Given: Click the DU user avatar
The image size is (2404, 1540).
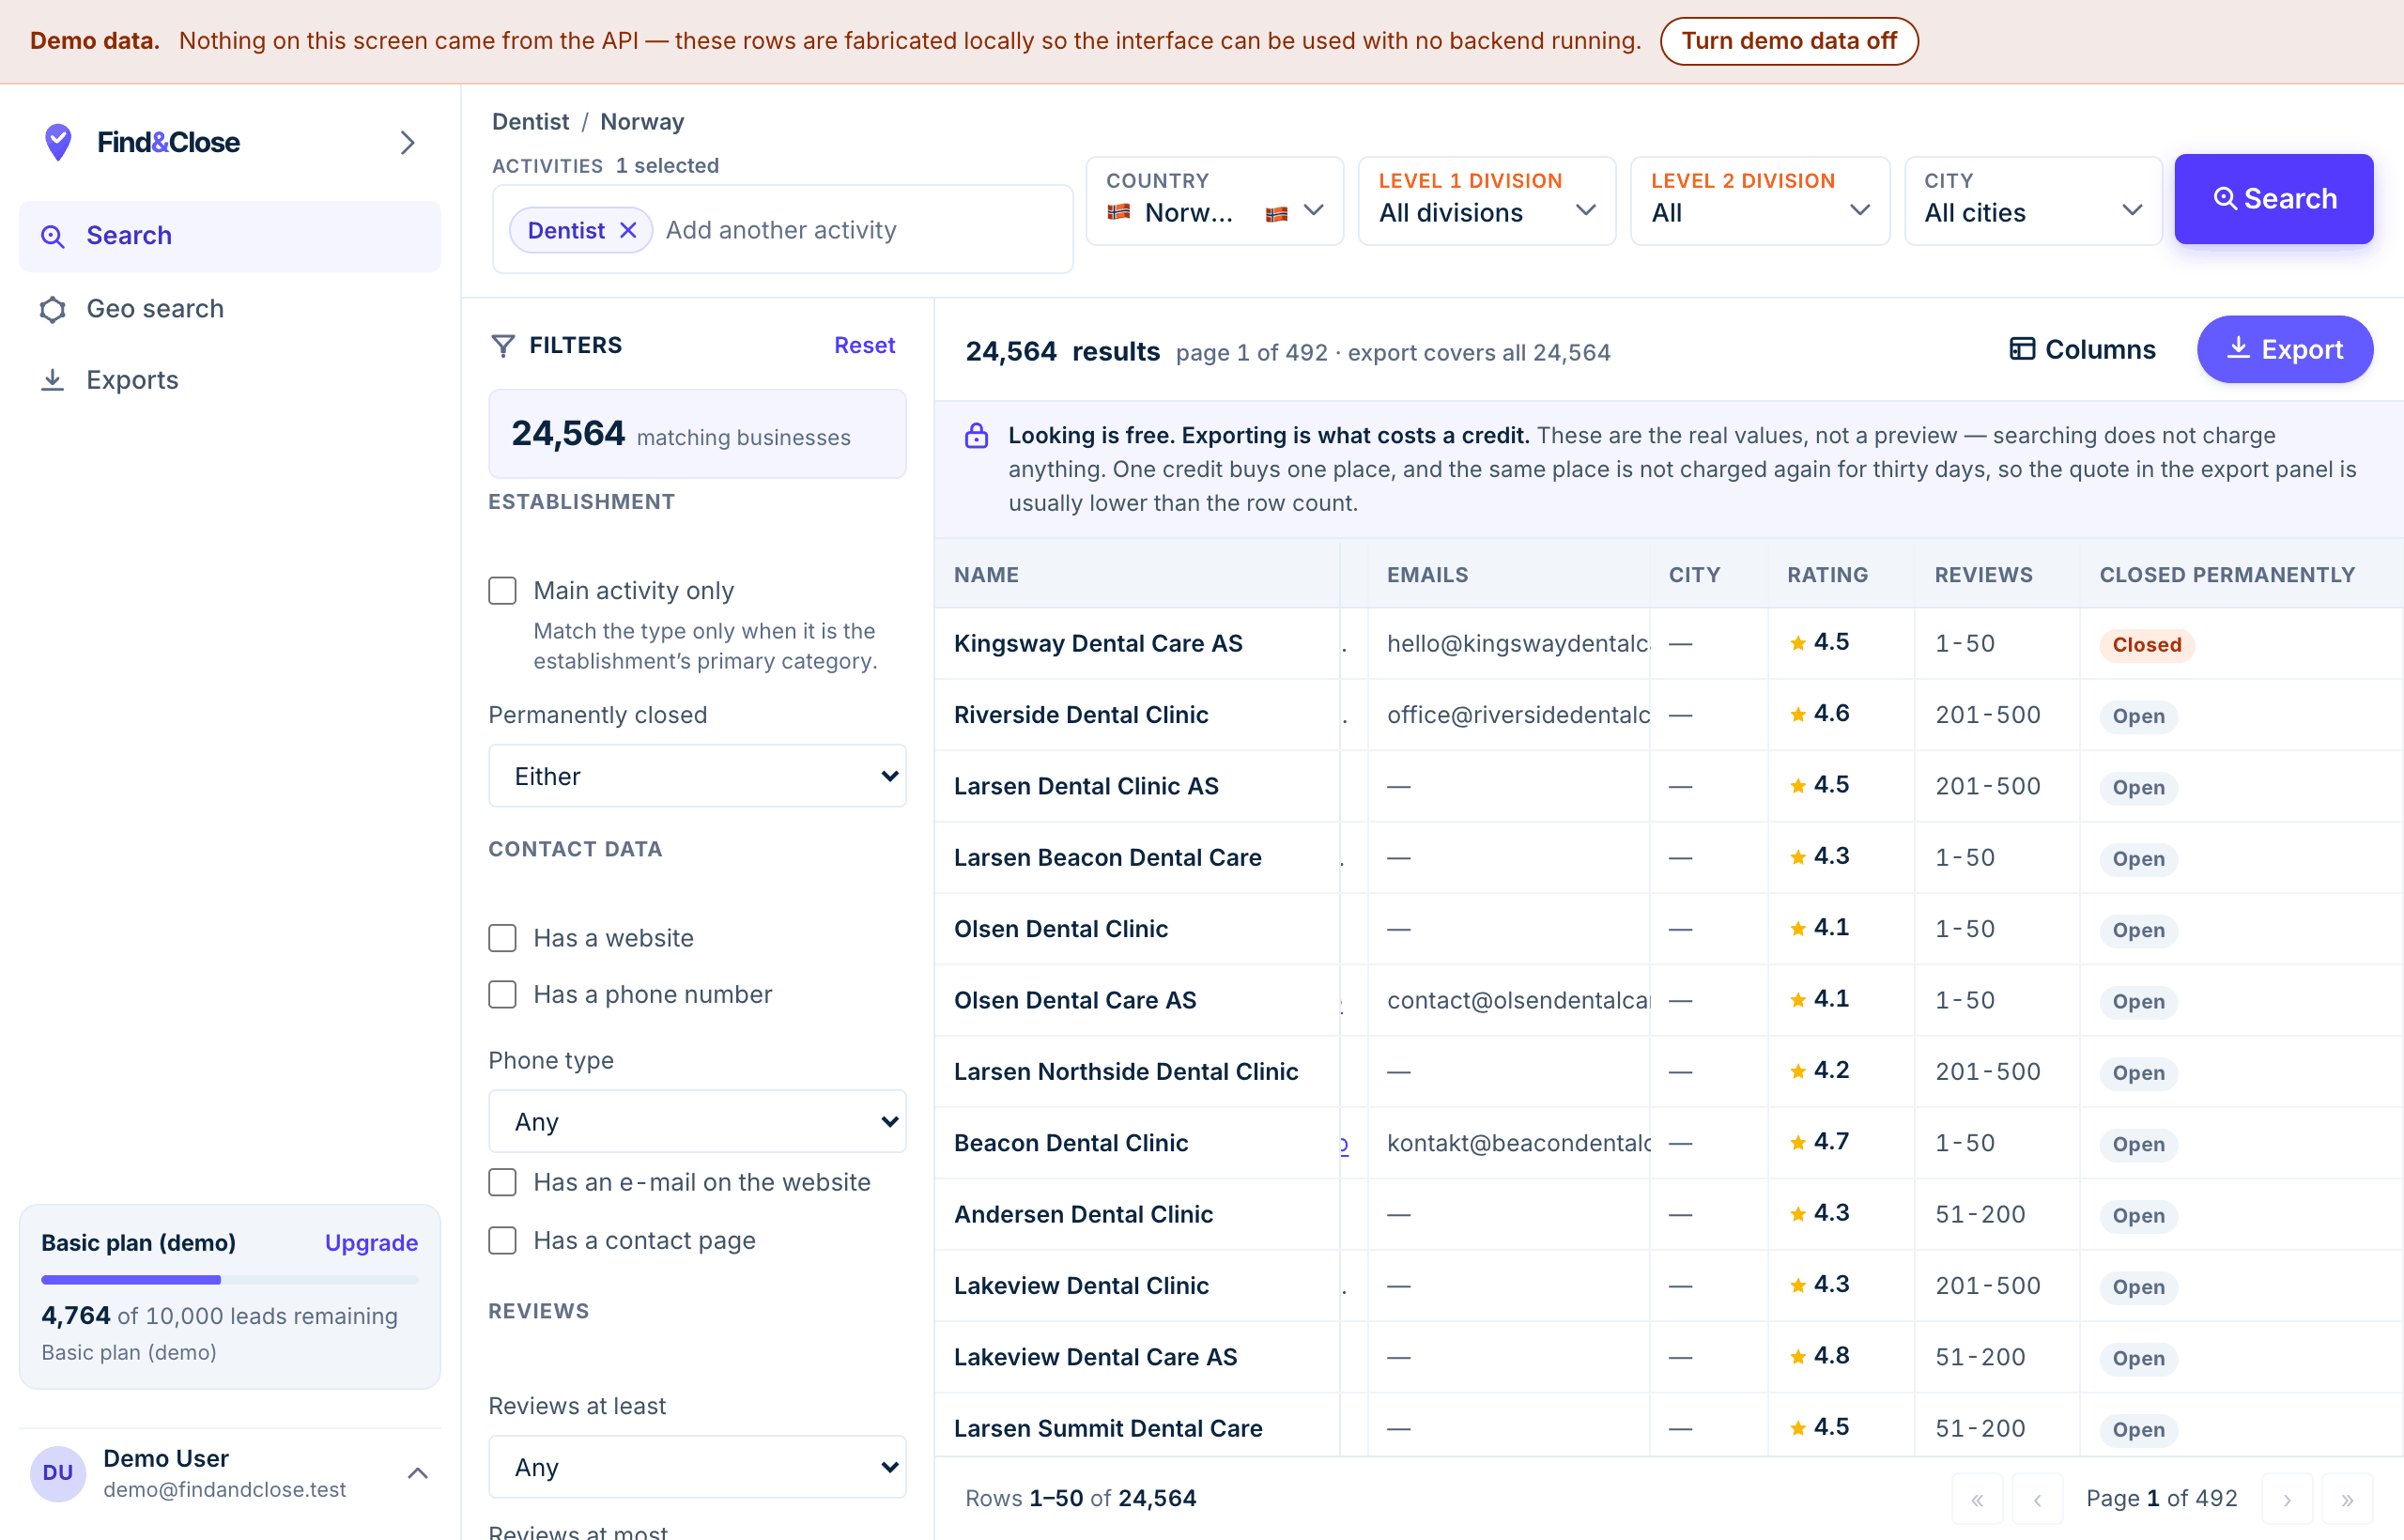Looking at the screenshot, I should point(58,1473).
